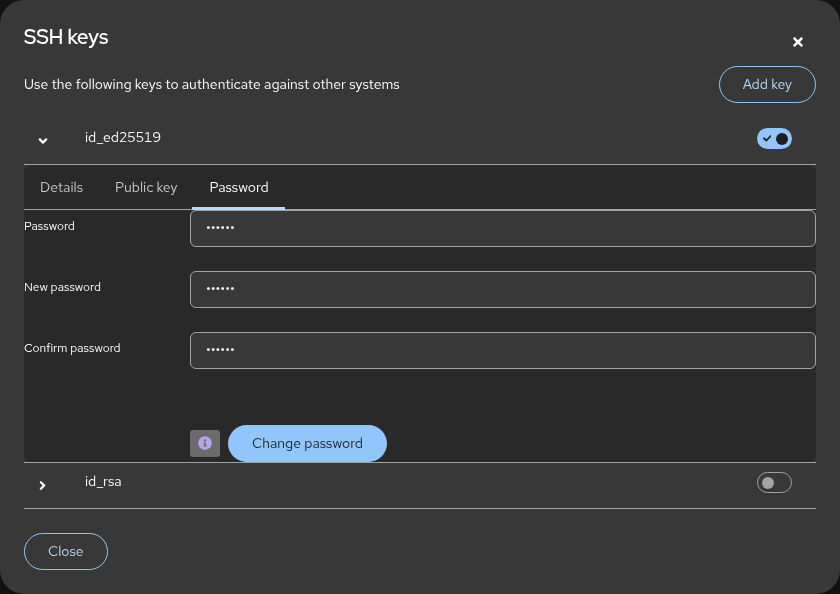Close the SSH keys dialog with X
Screen dimensions: 840x594
798,42
